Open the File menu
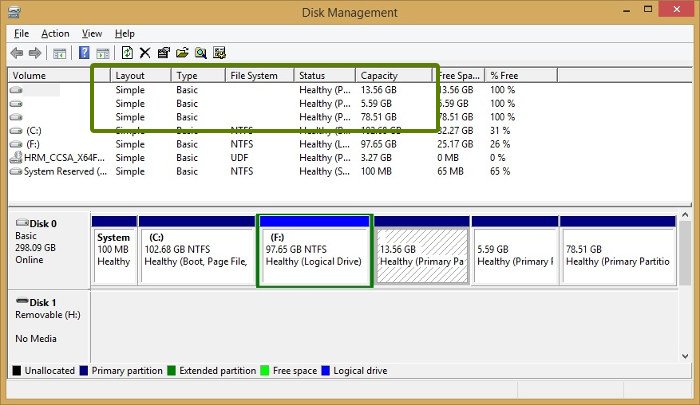This screenshot has width=700, height=405. click(x=21, y=33)
